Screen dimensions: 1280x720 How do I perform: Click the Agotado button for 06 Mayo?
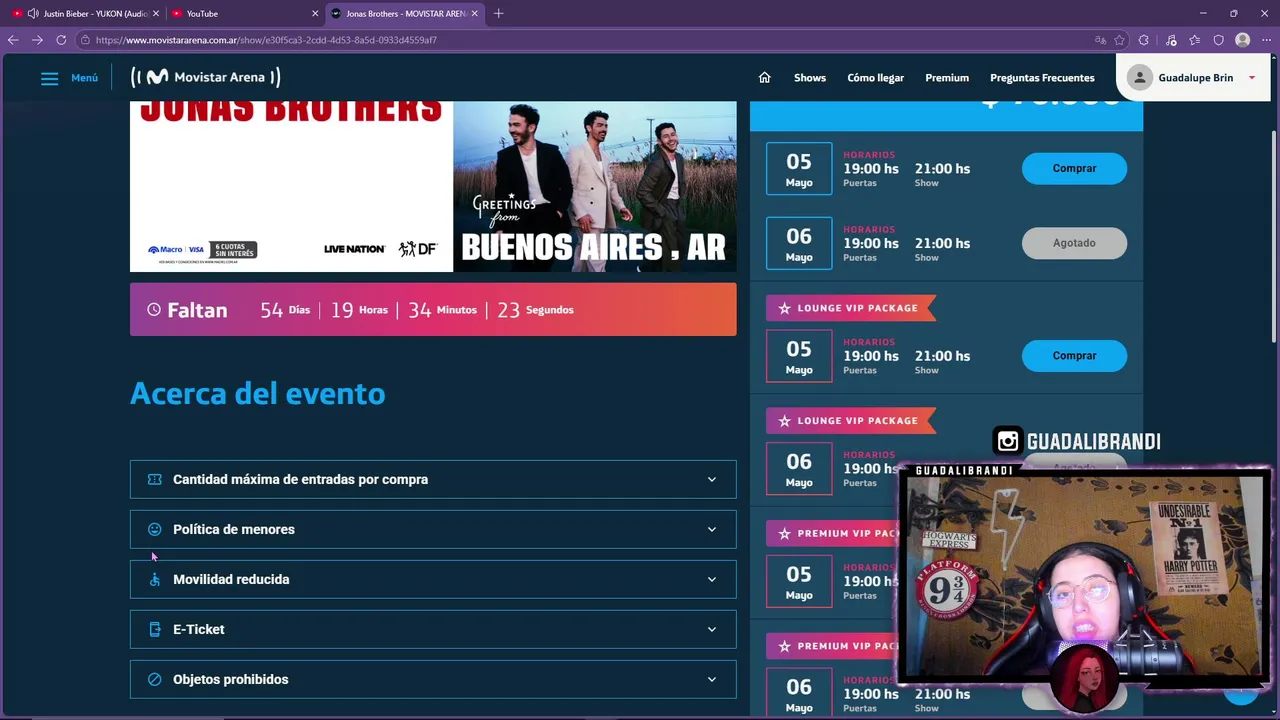[1074, 243]
